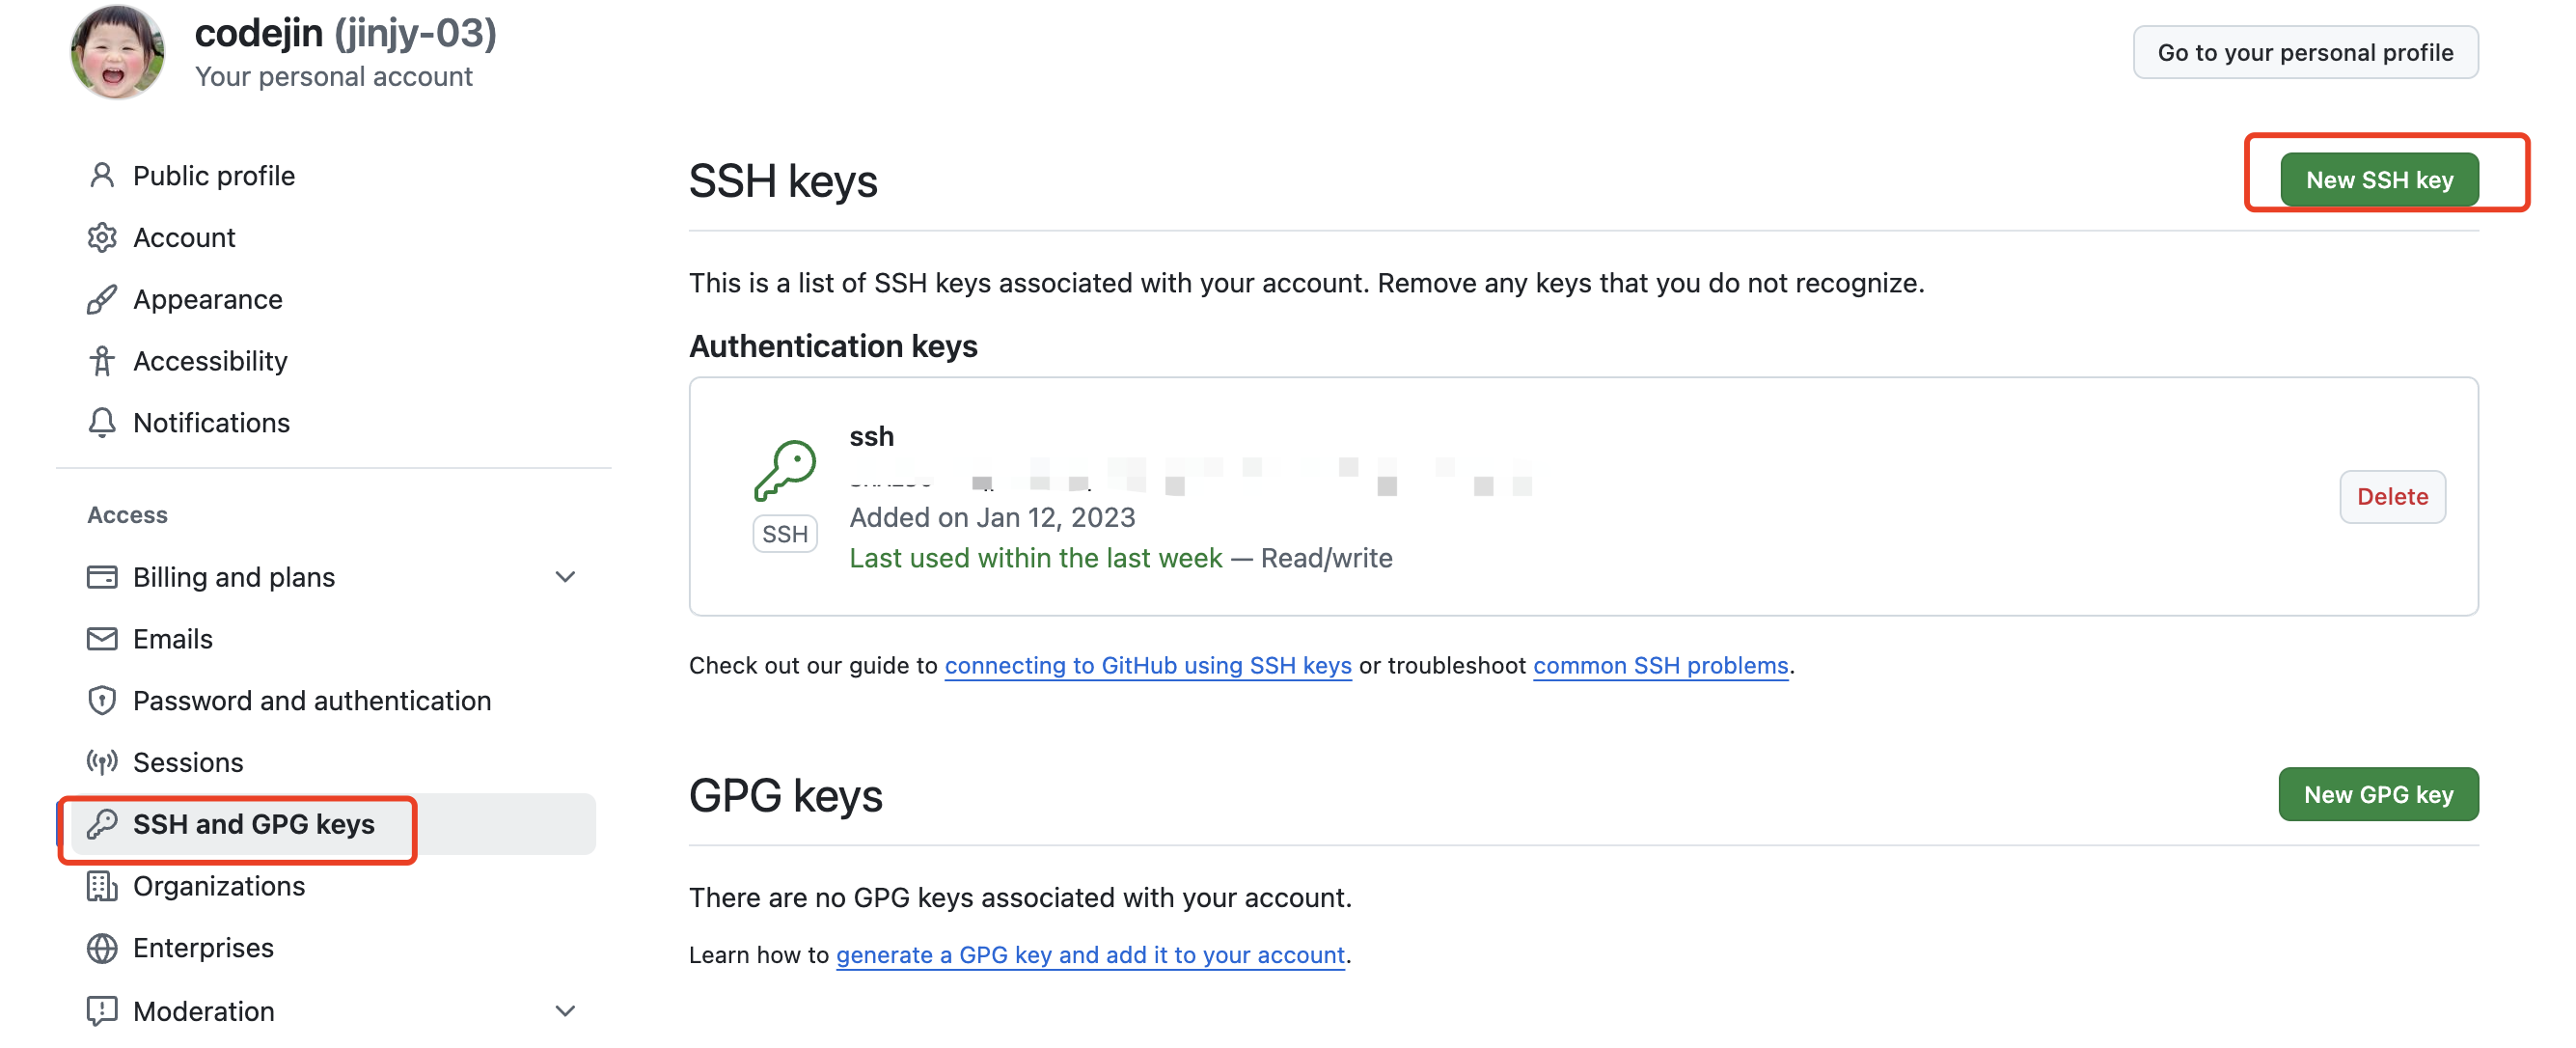Screen dimensions: 2576x1048
Task: Click the globe icon for Enterprises
Action: tap(102, 947)
